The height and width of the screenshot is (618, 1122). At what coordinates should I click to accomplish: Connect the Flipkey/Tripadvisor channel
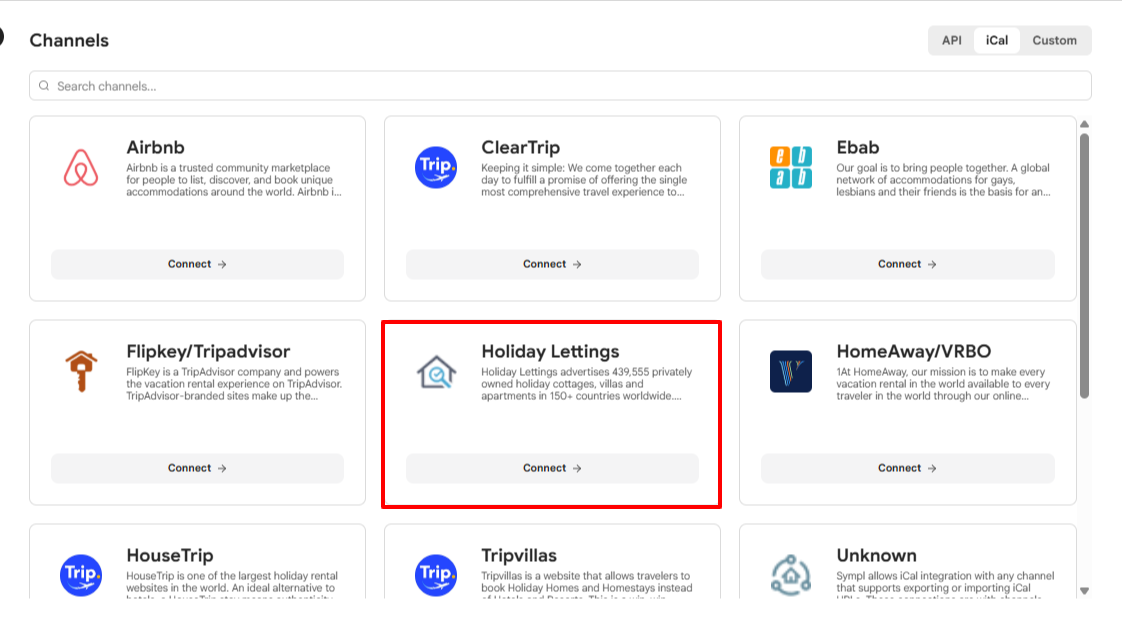click(197, 468)
